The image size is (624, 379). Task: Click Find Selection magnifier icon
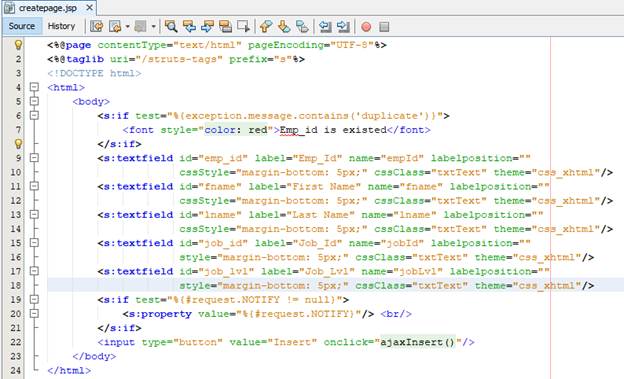point(171,27)
